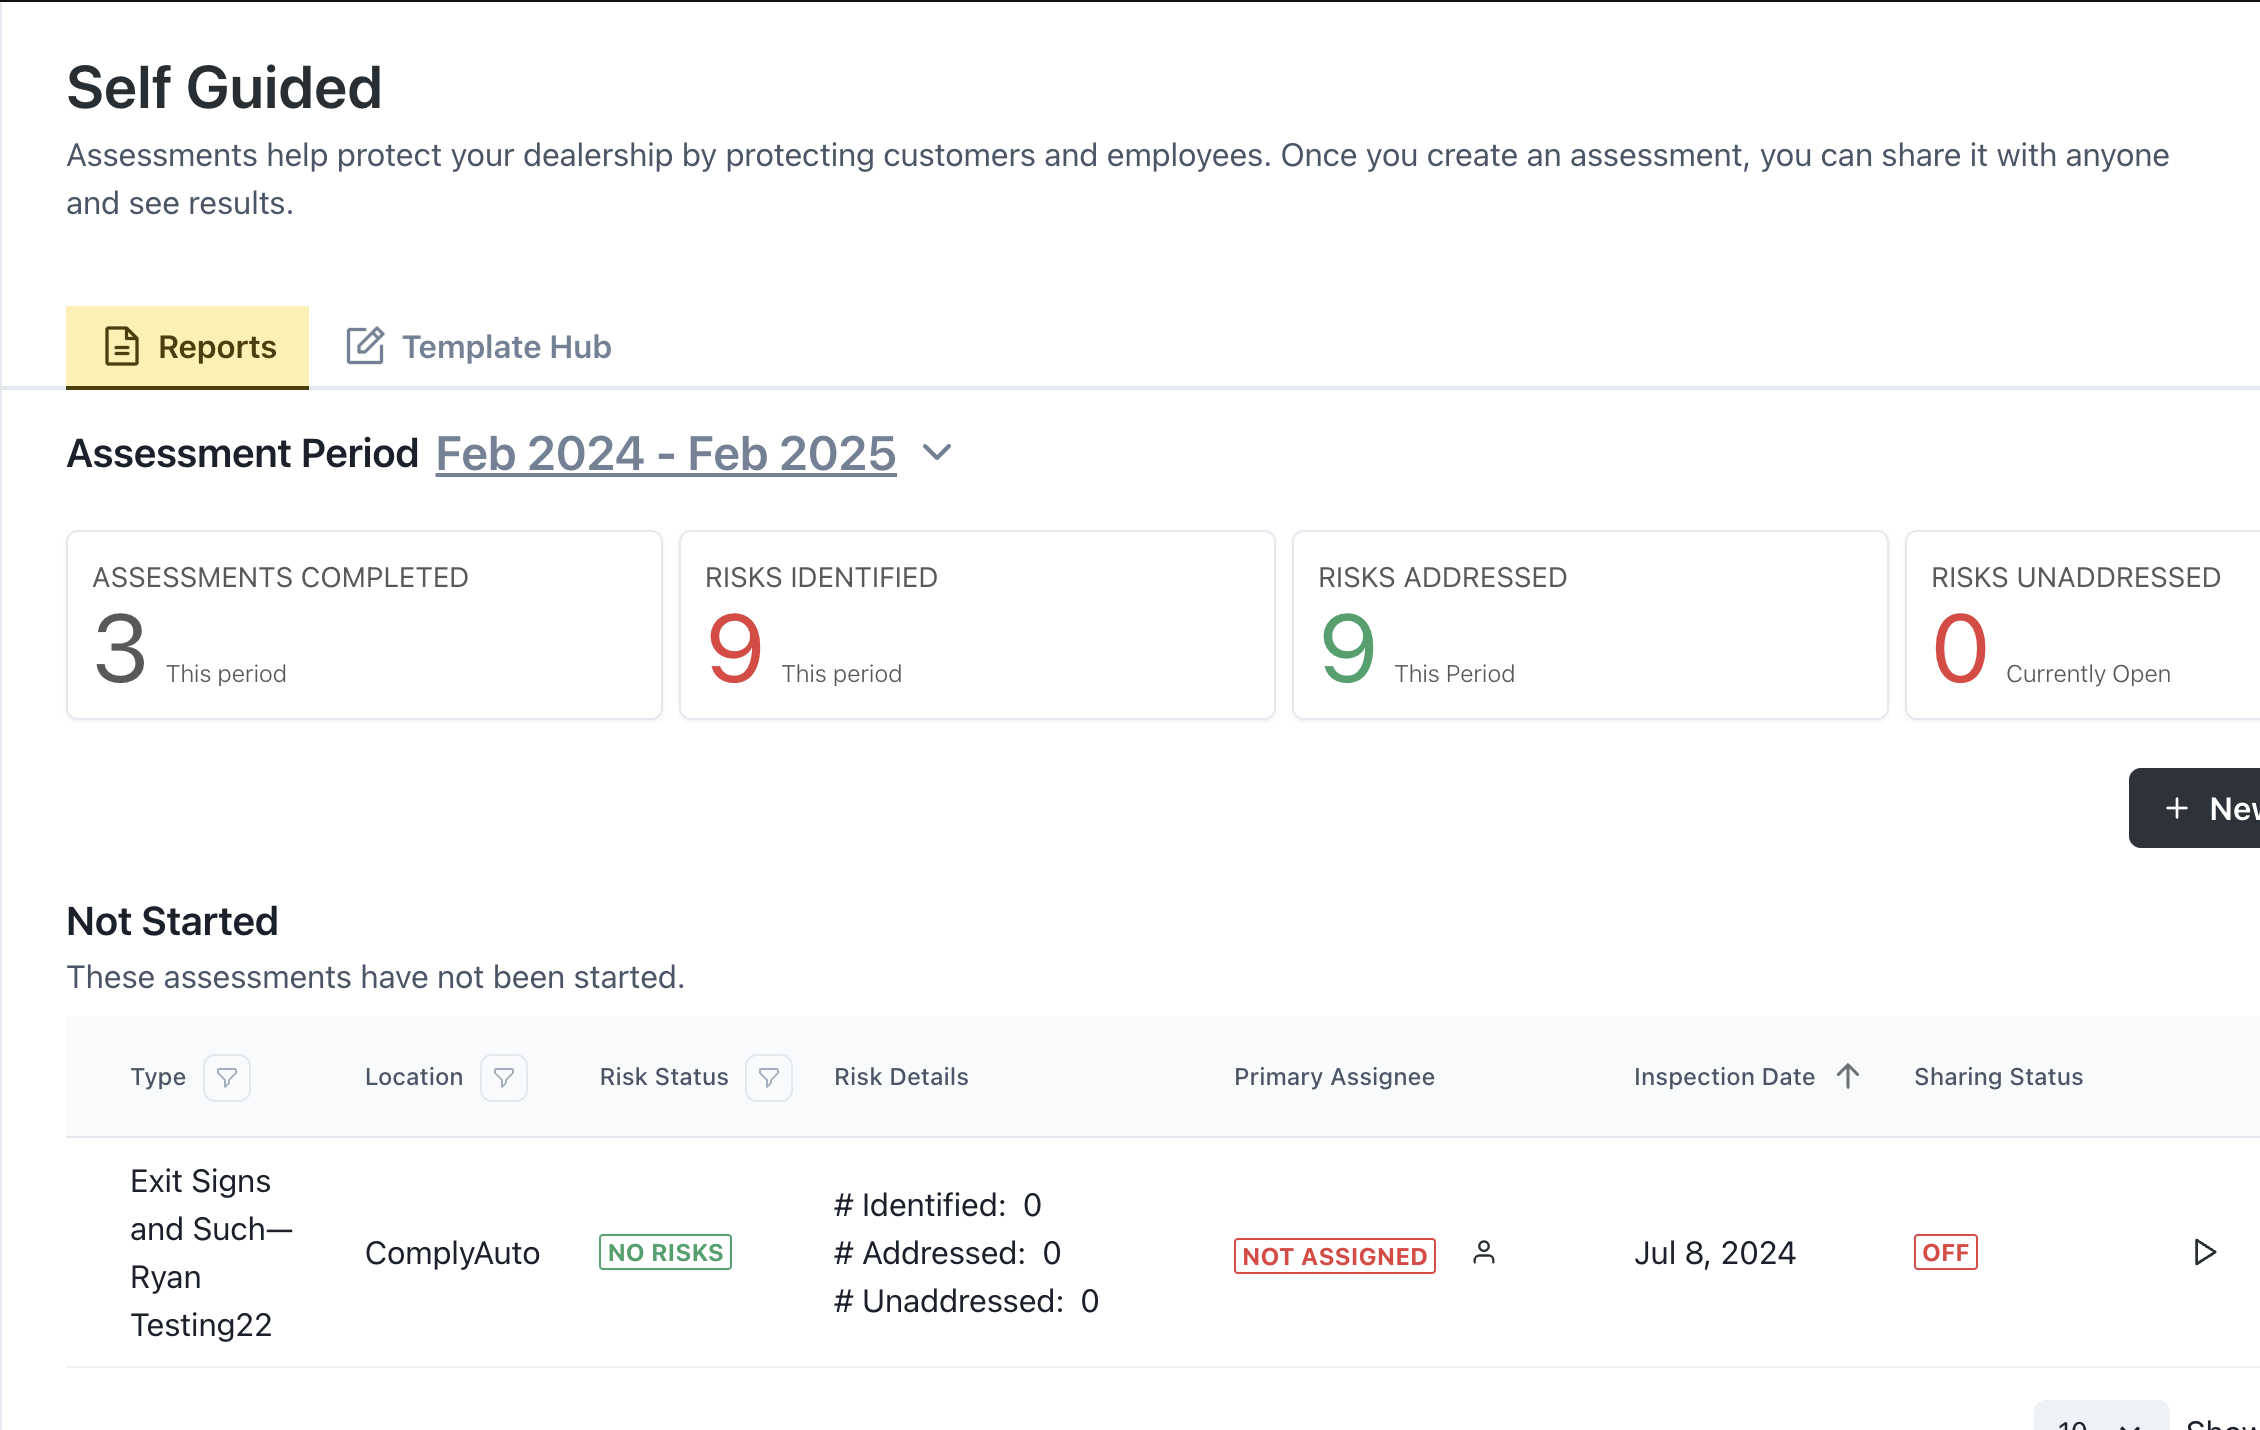Open the Location column filter
The image size is (2260, 1430).
tap(504, 1077)
